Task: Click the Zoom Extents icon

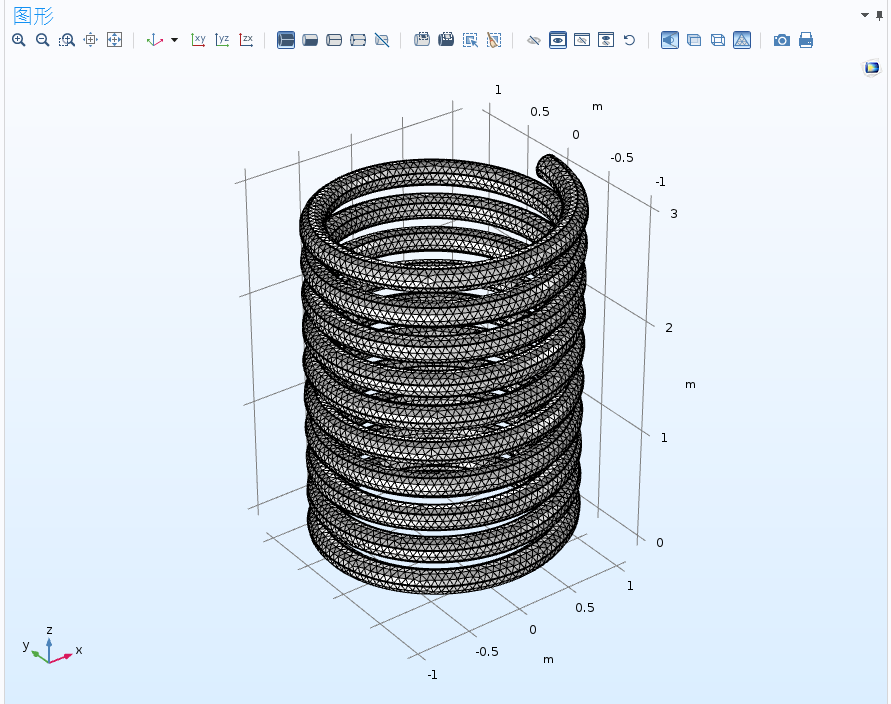Action: [114, 40]
